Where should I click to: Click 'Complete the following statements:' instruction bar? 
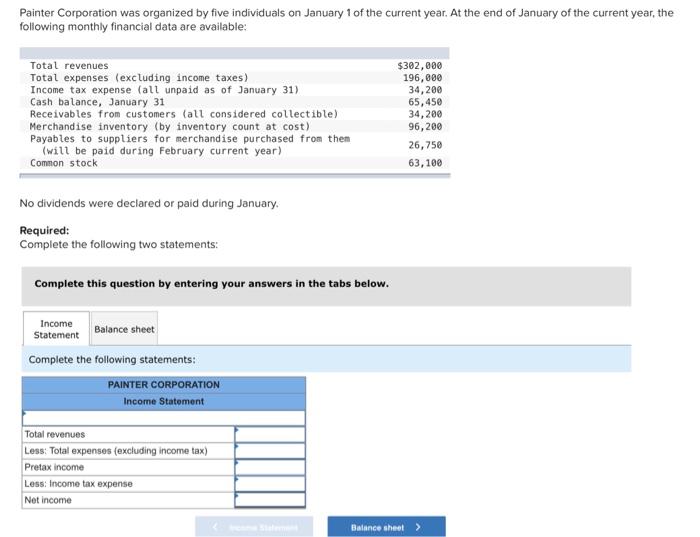click(x=326, y=359)
